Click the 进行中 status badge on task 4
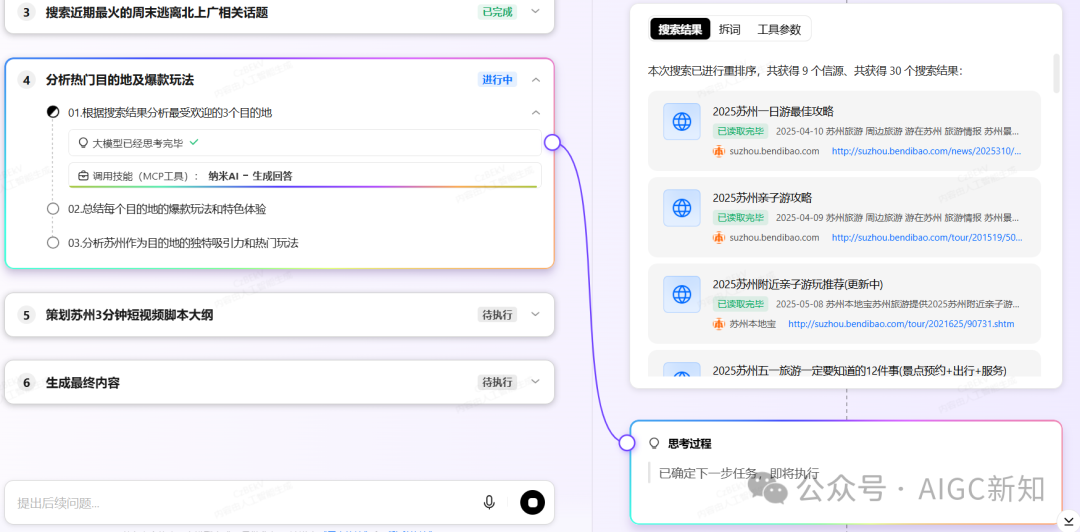The height and width of the screenshot is (532, 1080). (x=497, y=79)
